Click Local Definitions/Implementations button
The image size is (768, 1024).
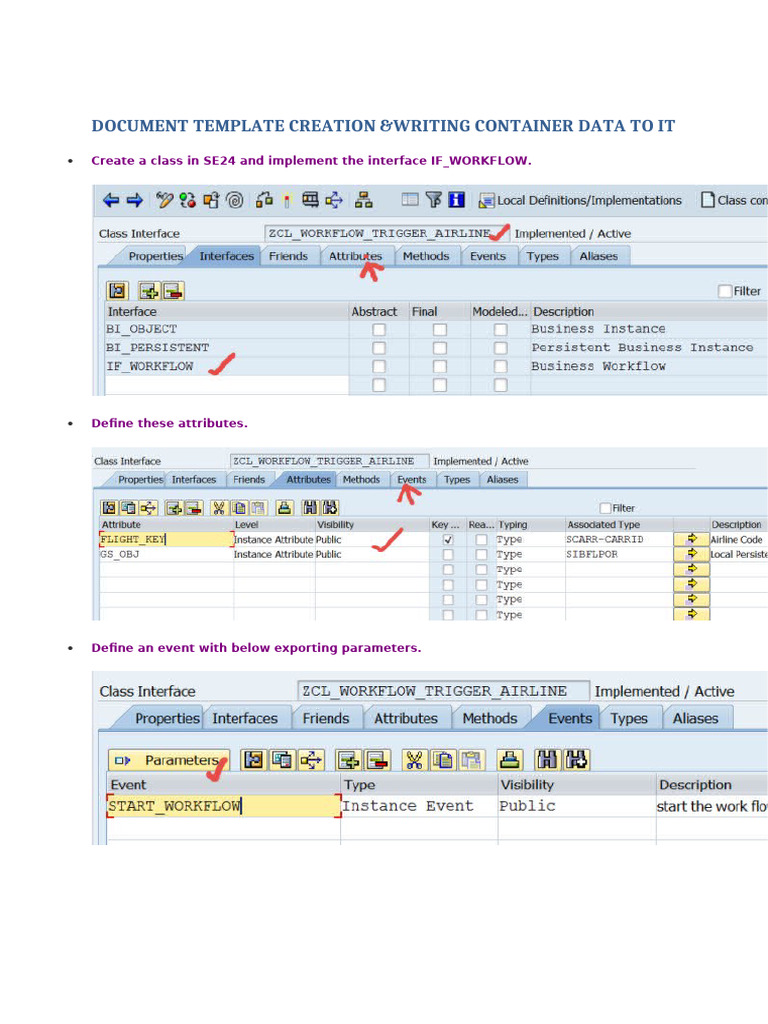coord(580,200)
